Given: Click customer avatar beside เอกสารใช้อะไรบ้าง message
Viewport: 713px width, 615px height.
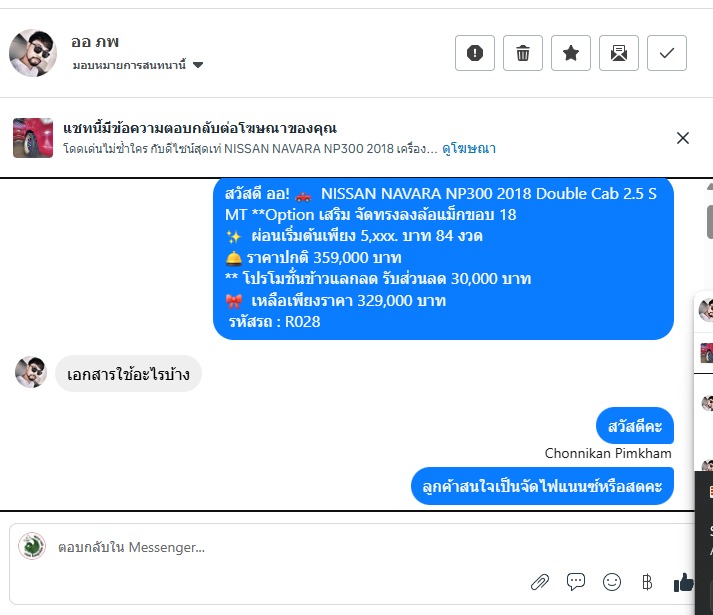Looking at the screenshot, I should [x=31, y=372].
